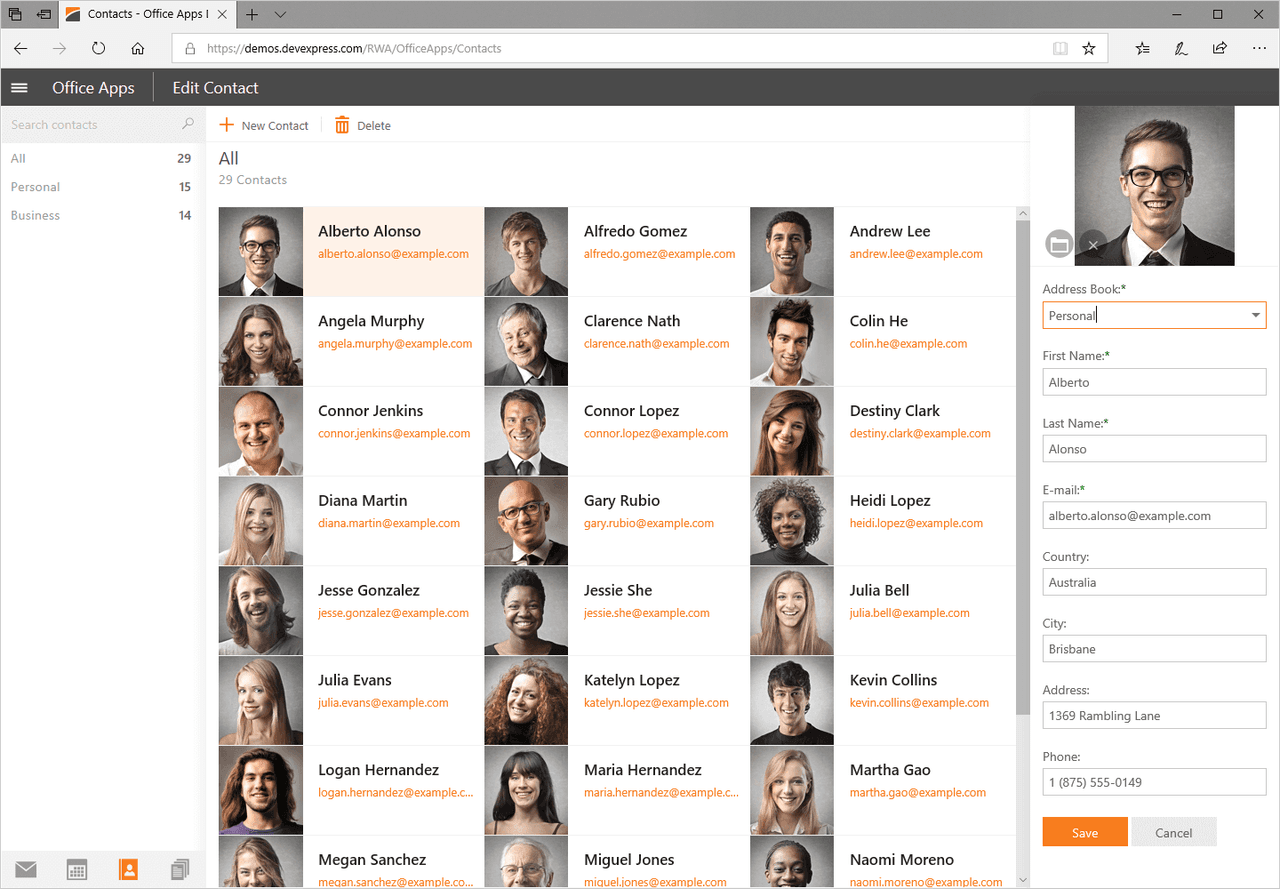Open the Calendar module icon
The image size is (1280, 889).
[x=77, y=869]
